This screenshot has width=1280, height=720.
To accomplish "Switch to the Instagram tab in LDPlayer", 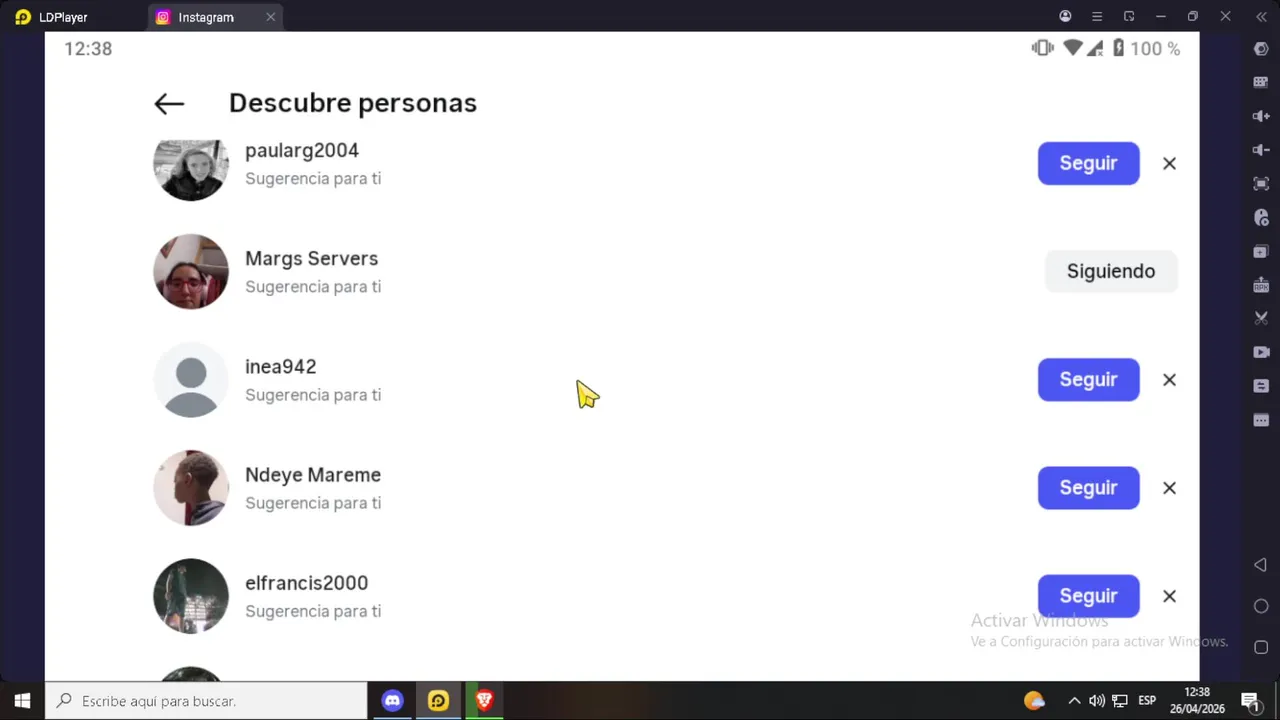I will point(206,17).
